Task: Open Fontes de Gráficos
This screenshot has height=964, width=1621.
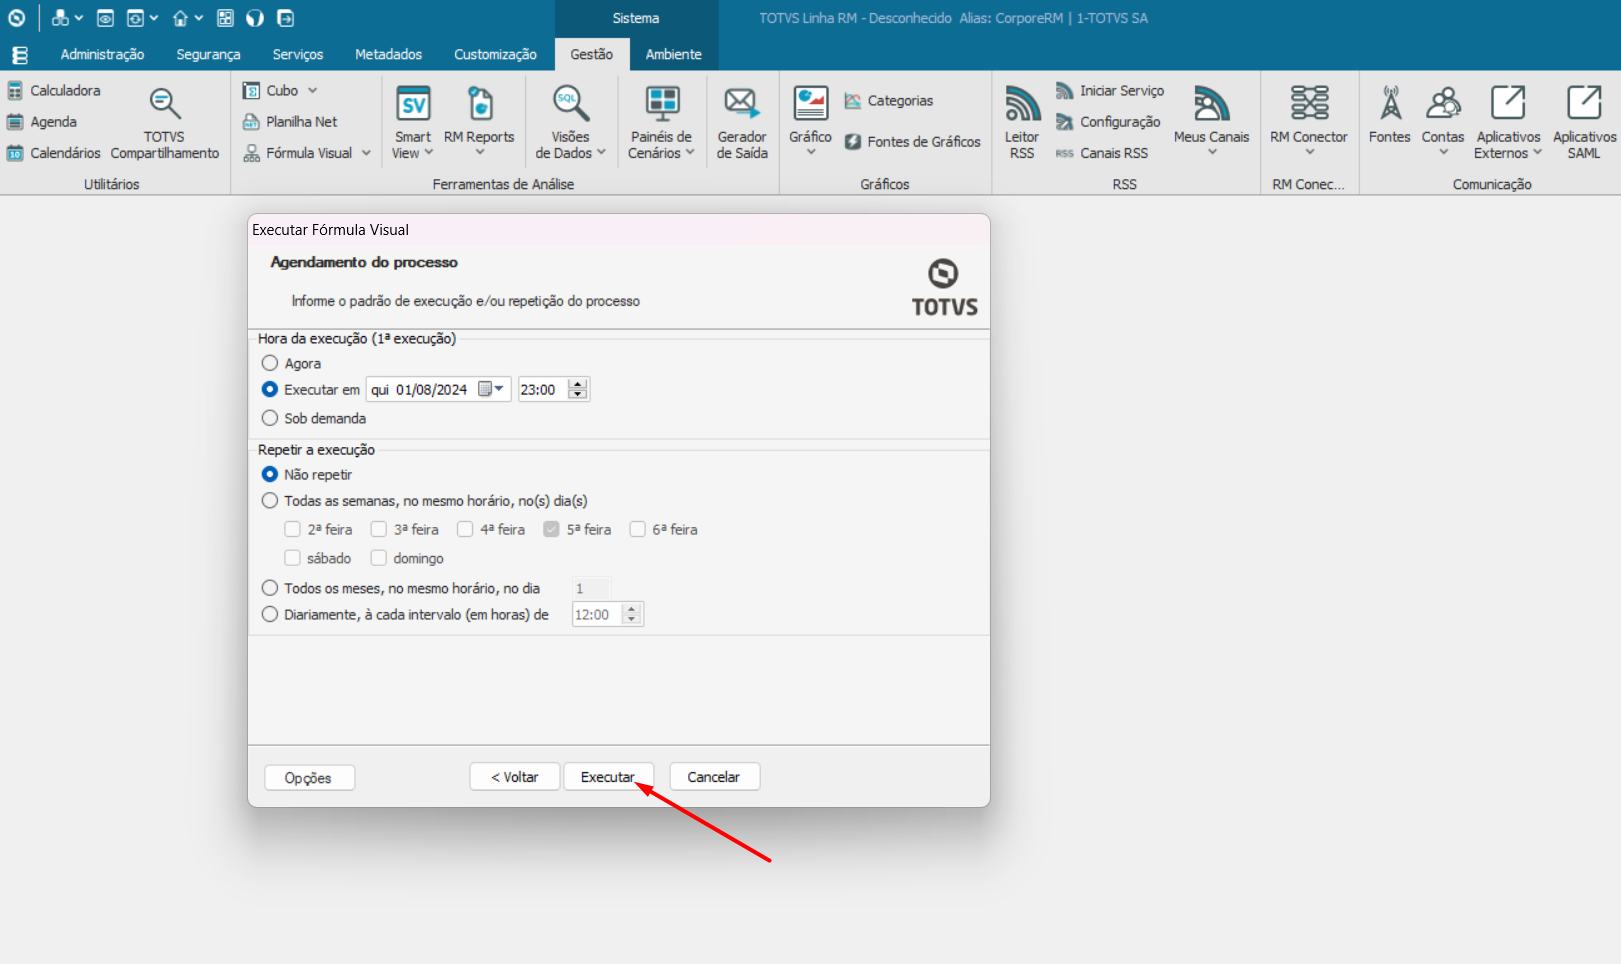Action: (913, 142)
